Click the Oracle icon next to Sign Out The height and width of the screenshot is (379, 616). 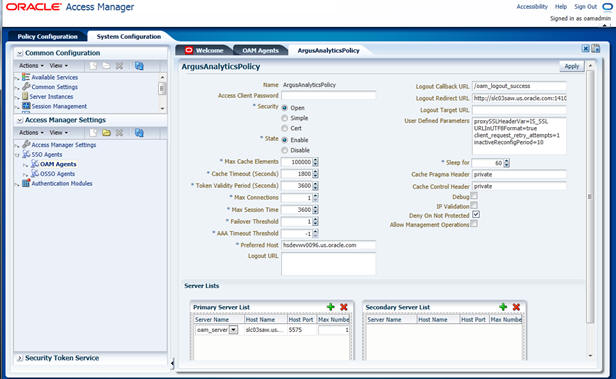click(607, 7)
